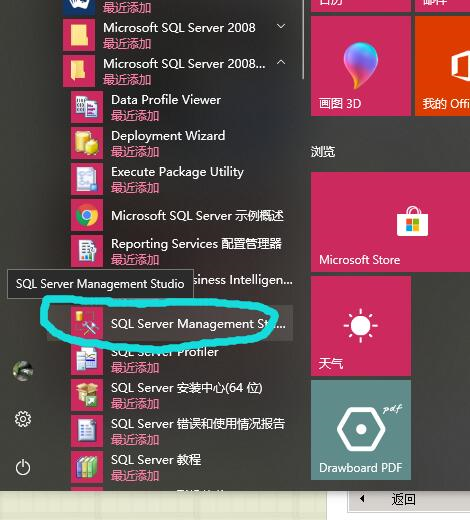Click the Microsoft SQL Server 2008 folder icon
The width and height of the screenshot is (470, 520).
tap(79, 35)
